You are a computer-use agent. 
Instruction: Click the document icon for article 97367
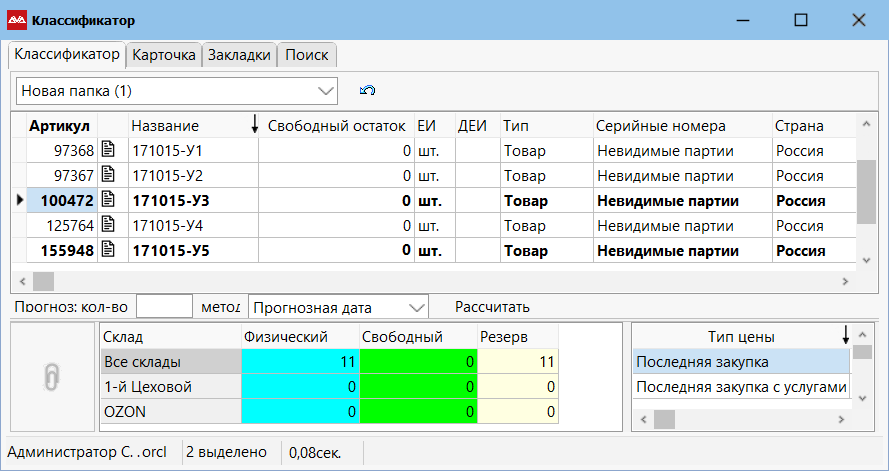(109, 175)
